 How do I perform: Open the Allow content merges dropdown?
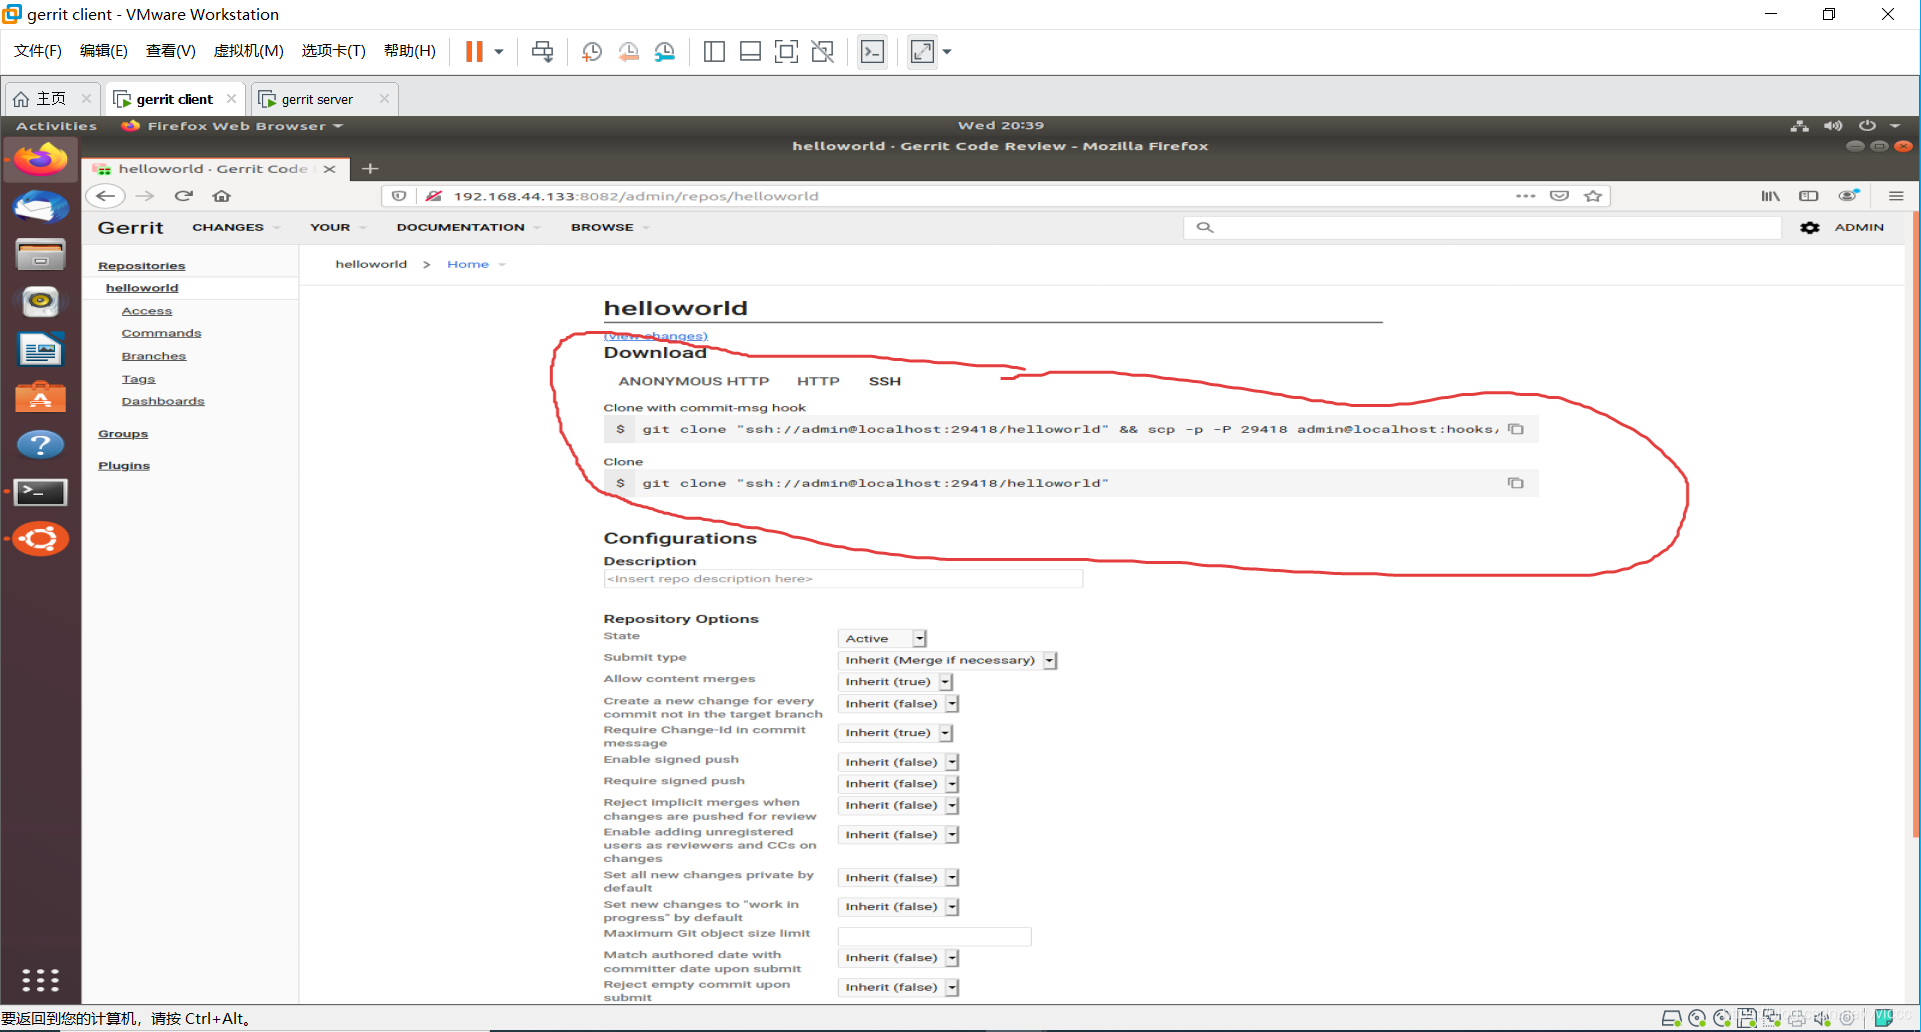(x=895, y=682)
